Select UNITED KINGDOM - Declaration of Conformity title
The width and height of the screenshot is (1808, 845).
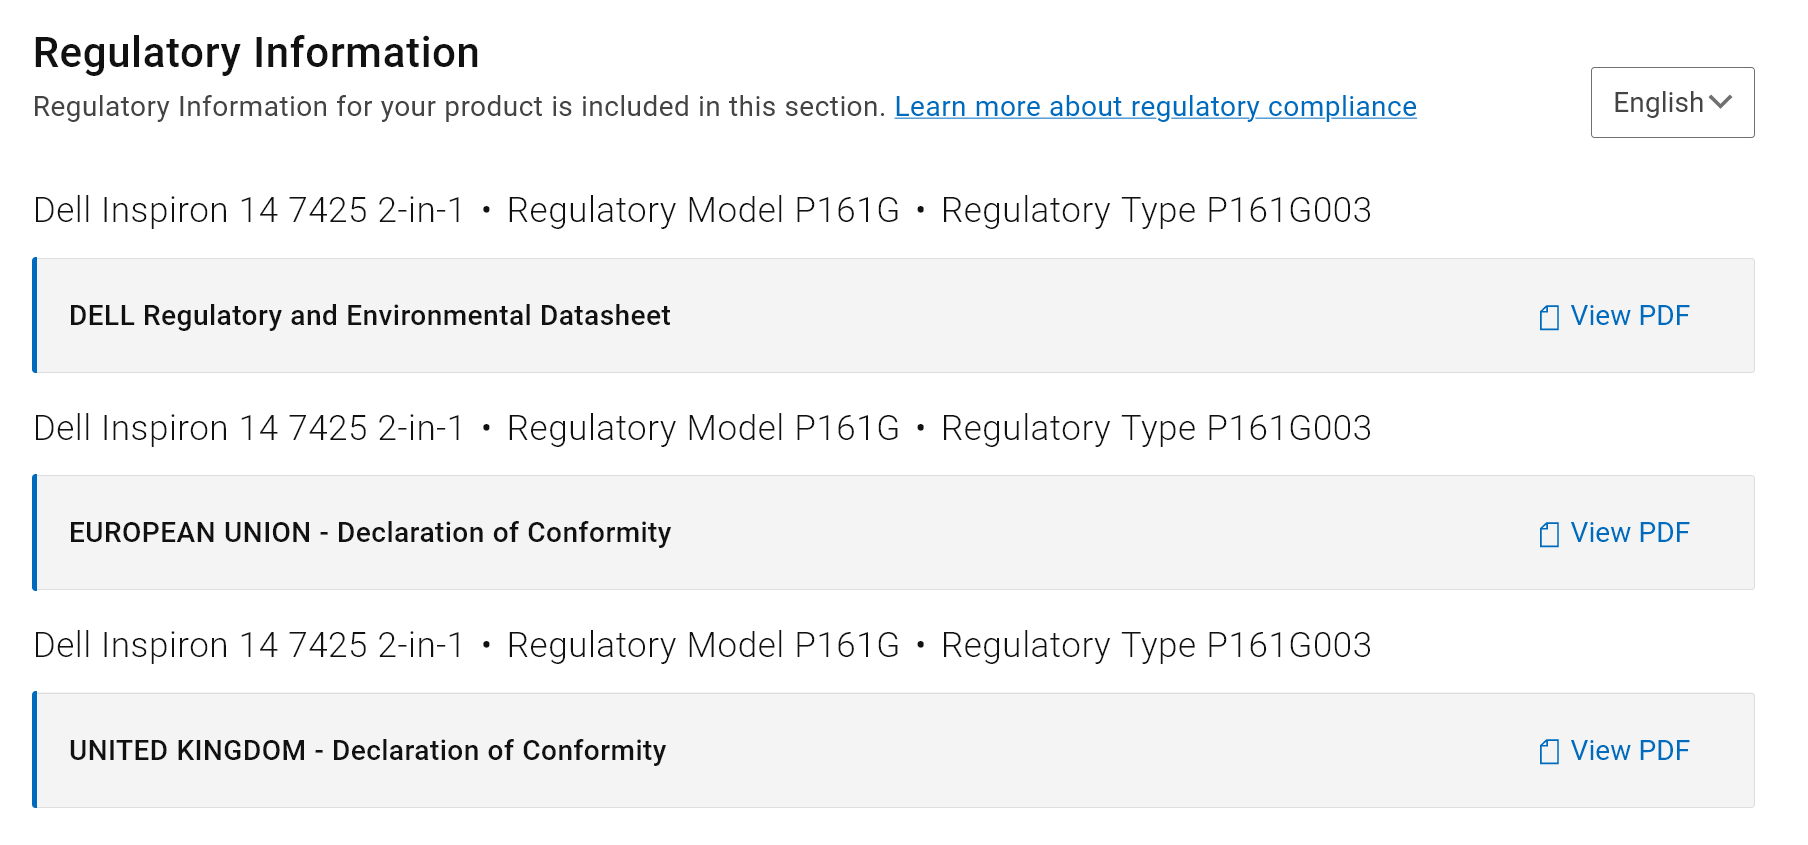[x=367, y=751]
